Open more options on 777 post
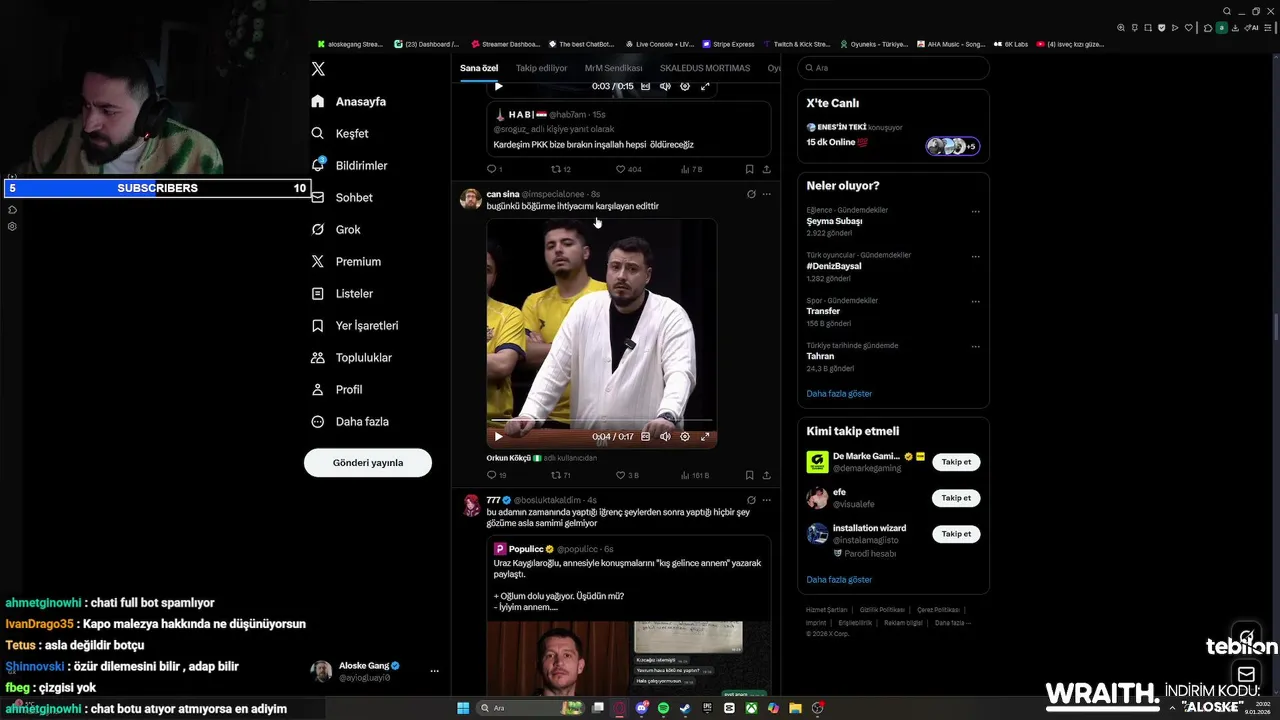This screenshot has height=720, width=1280. (767, 500)
